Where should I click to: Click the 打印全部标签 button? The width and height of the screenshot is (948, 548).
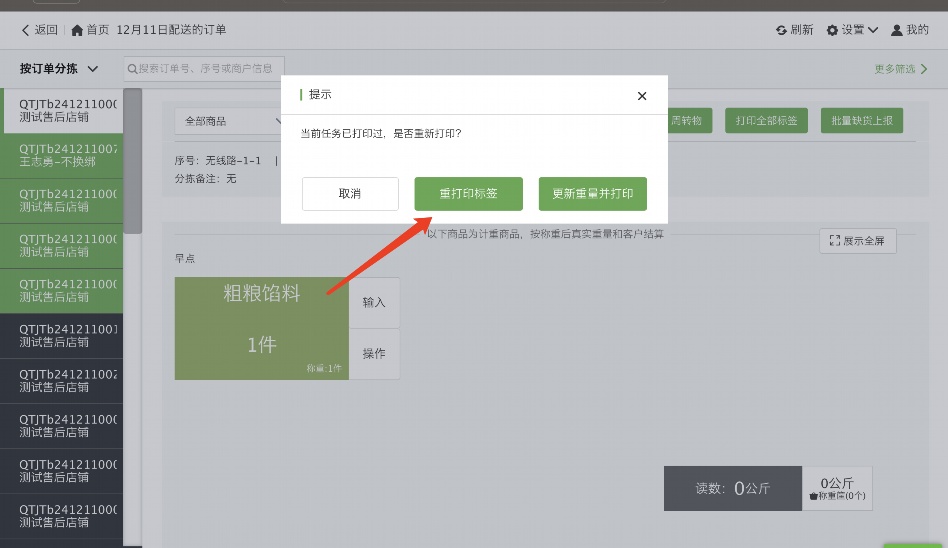766,121
